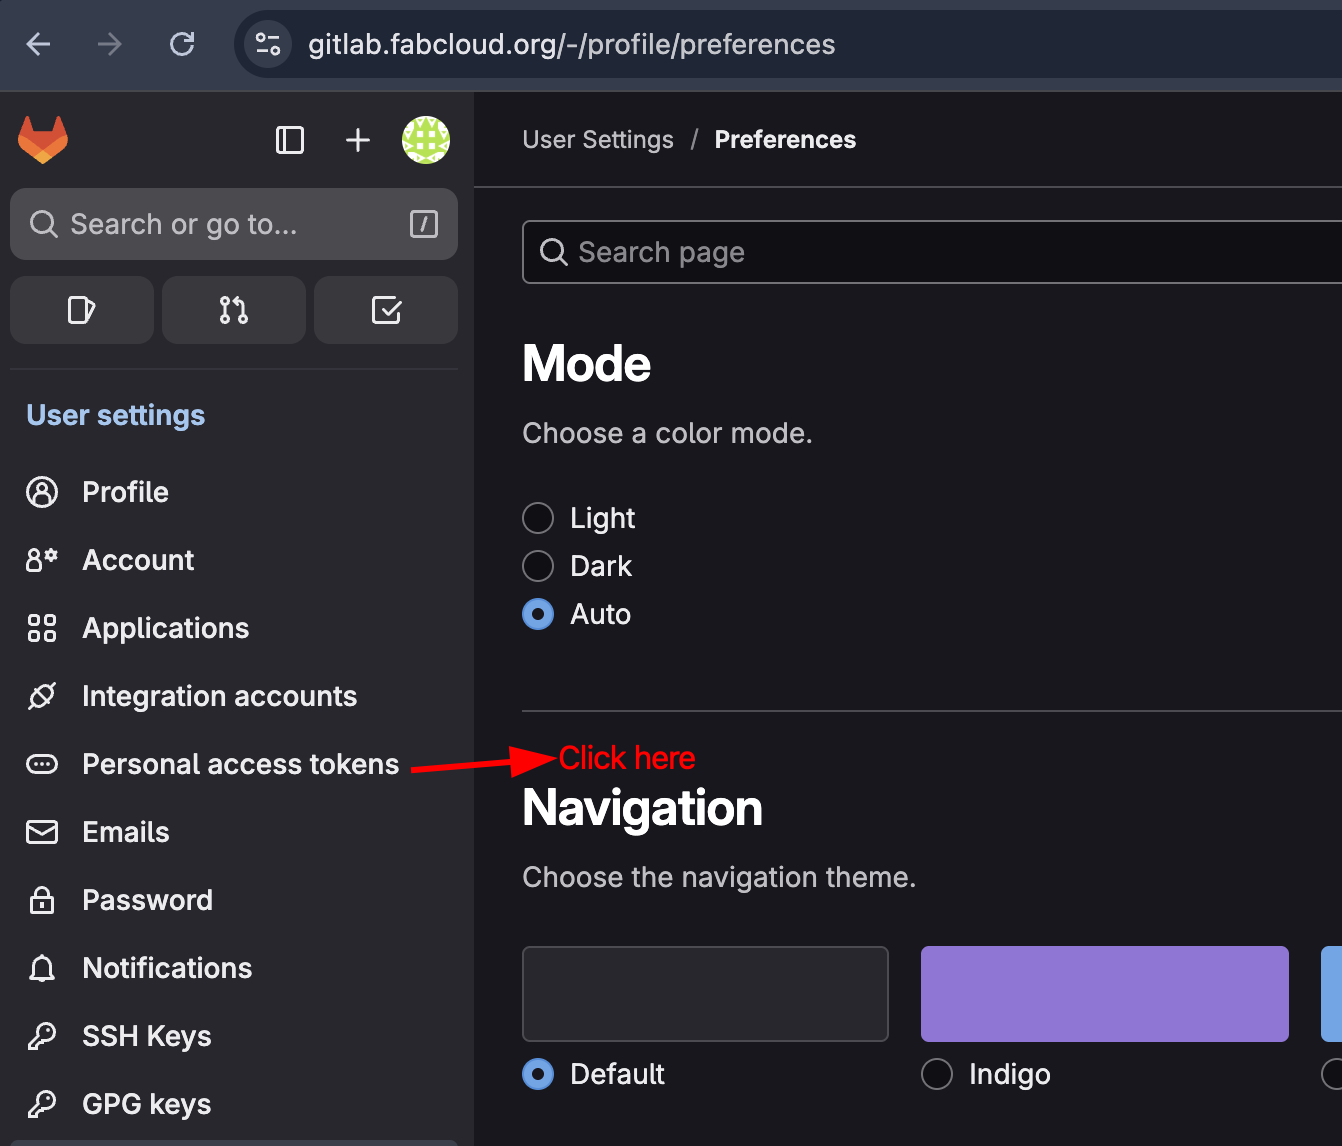This screenshot has width=1342, height=1146.
Task: Reload the page in browser
Action: tap(182, 44)
